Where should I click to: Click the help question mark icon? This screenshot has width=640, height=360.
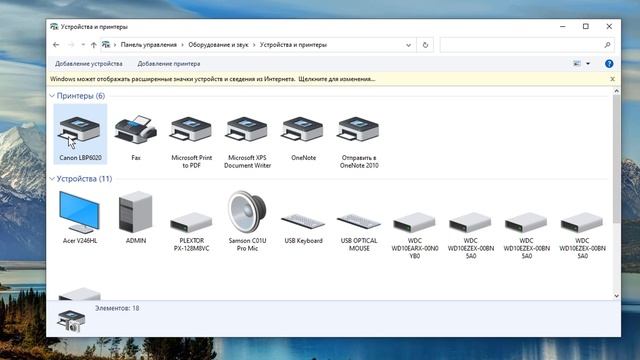click(x=609, y=64)
